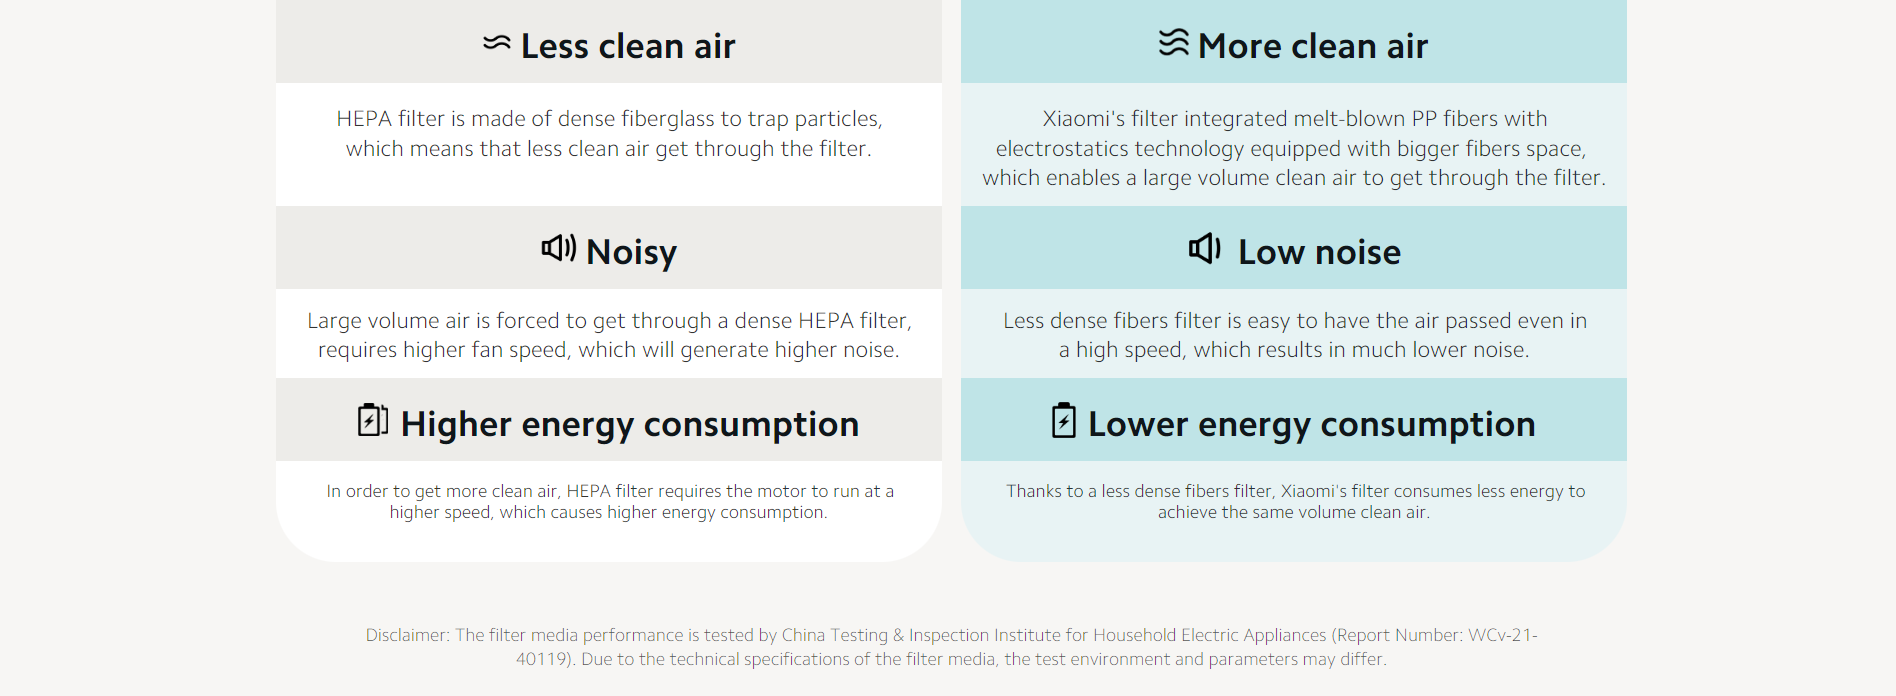The image size is (1896, 696).
Task: Select the Less clean air heading
Action: 628,46
